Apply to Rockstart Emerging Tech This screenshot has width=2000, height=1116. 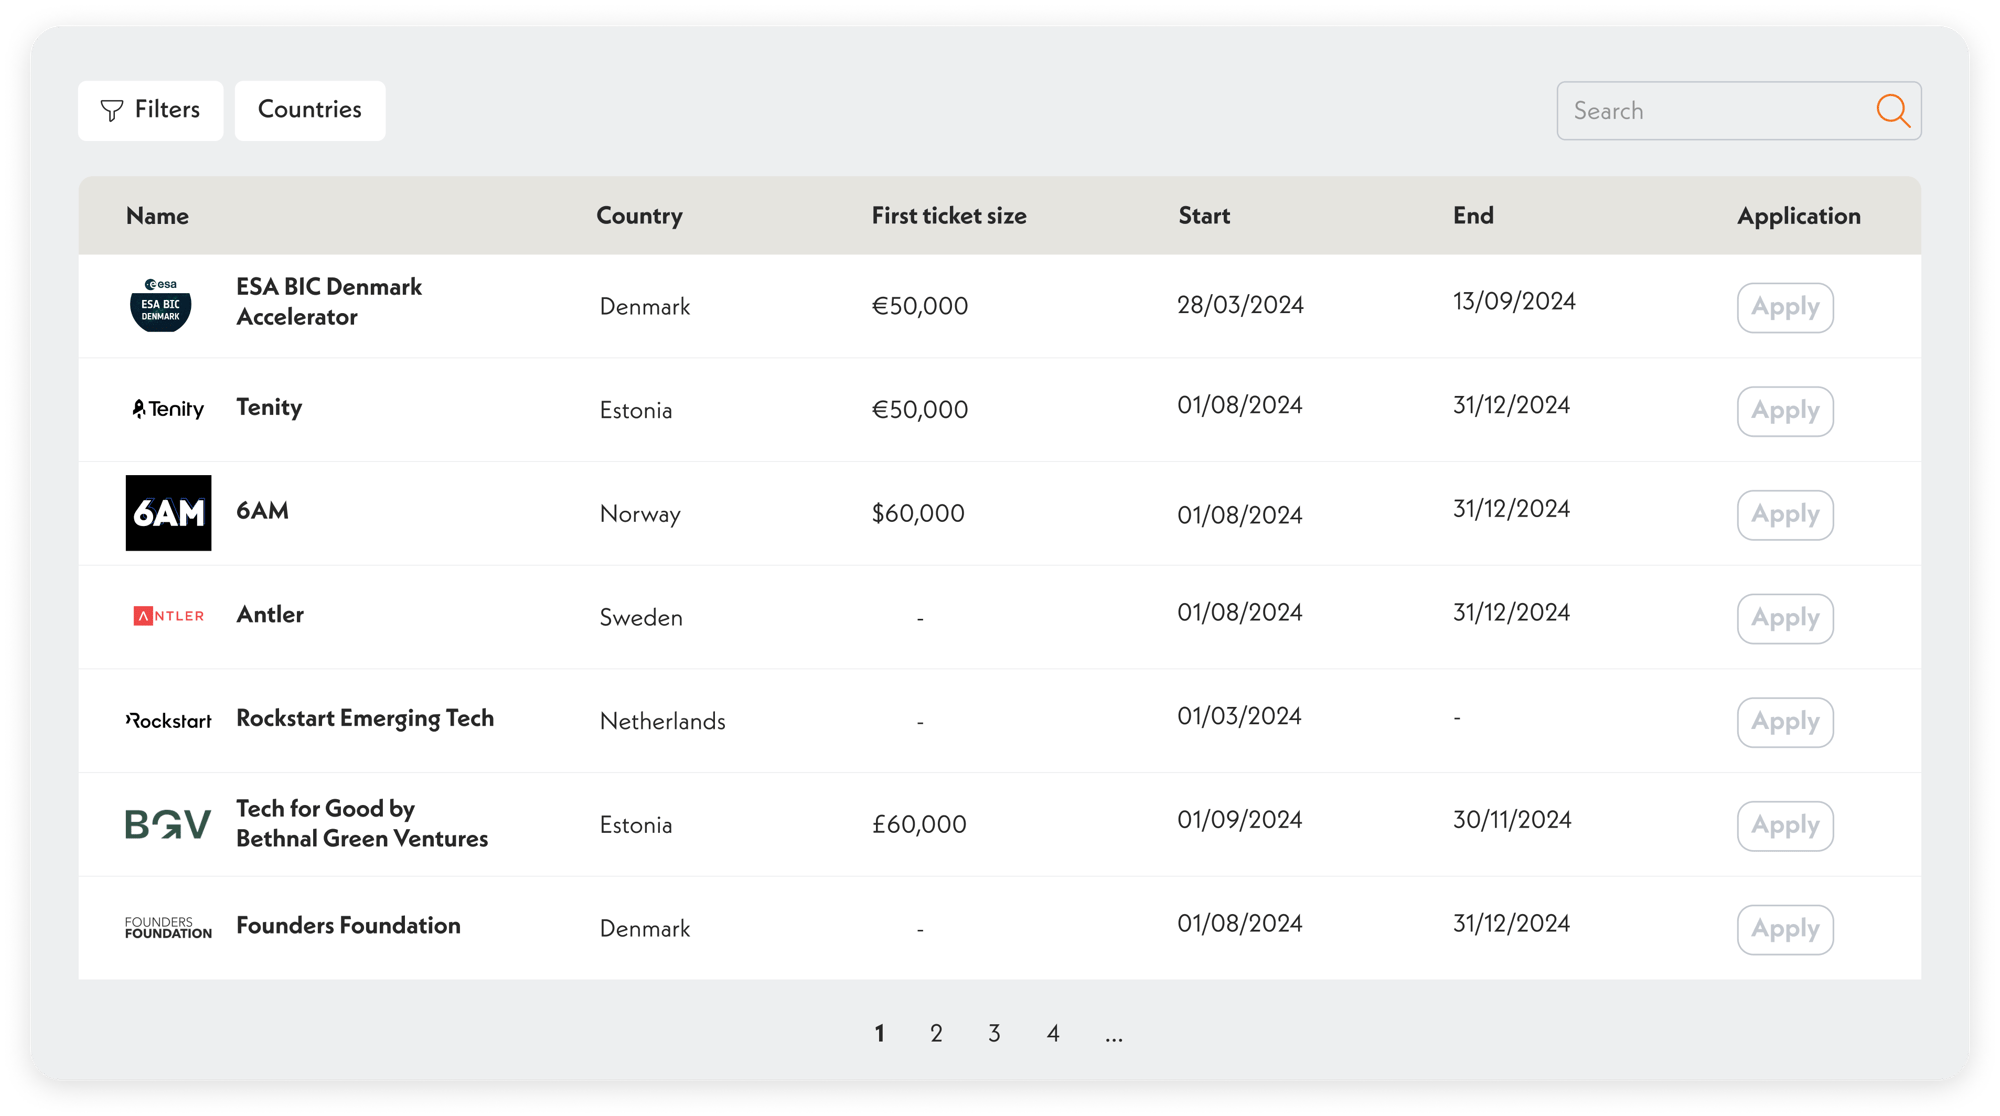coord(1785,722)
